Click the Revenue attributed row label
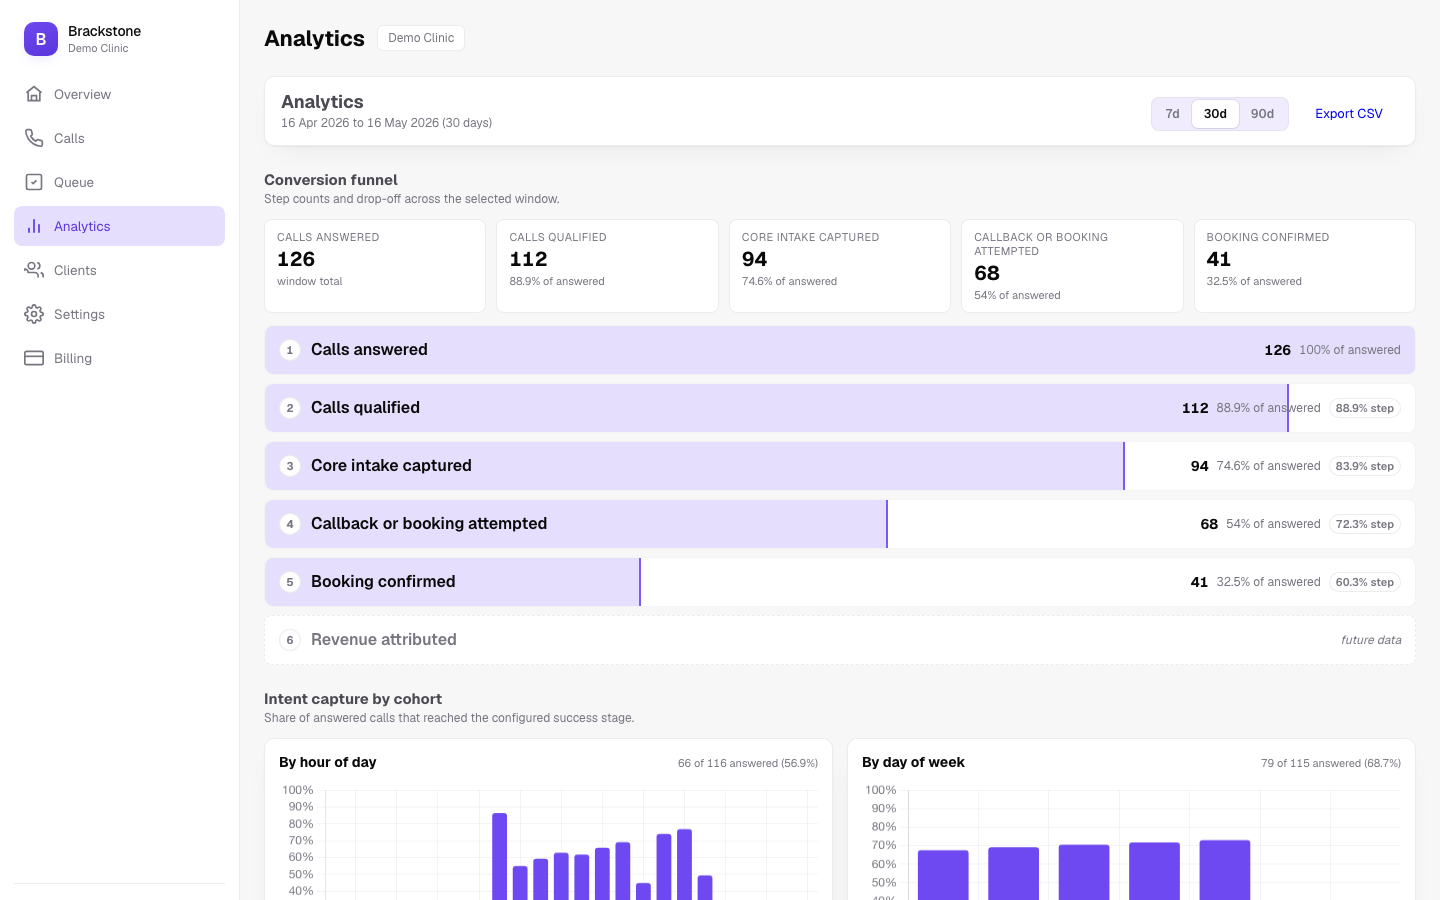The width and height of the screenshot is (1440, 900). [x=384, y=640]
